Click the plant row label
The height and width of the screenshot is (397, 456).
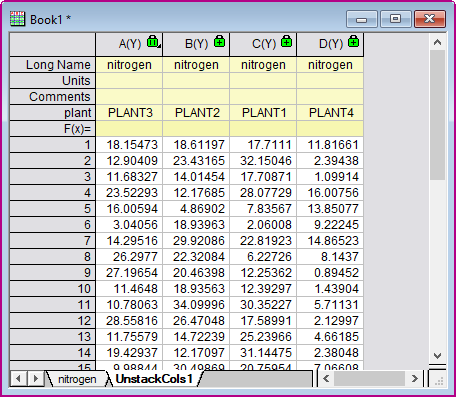click(x=53, y=113)
